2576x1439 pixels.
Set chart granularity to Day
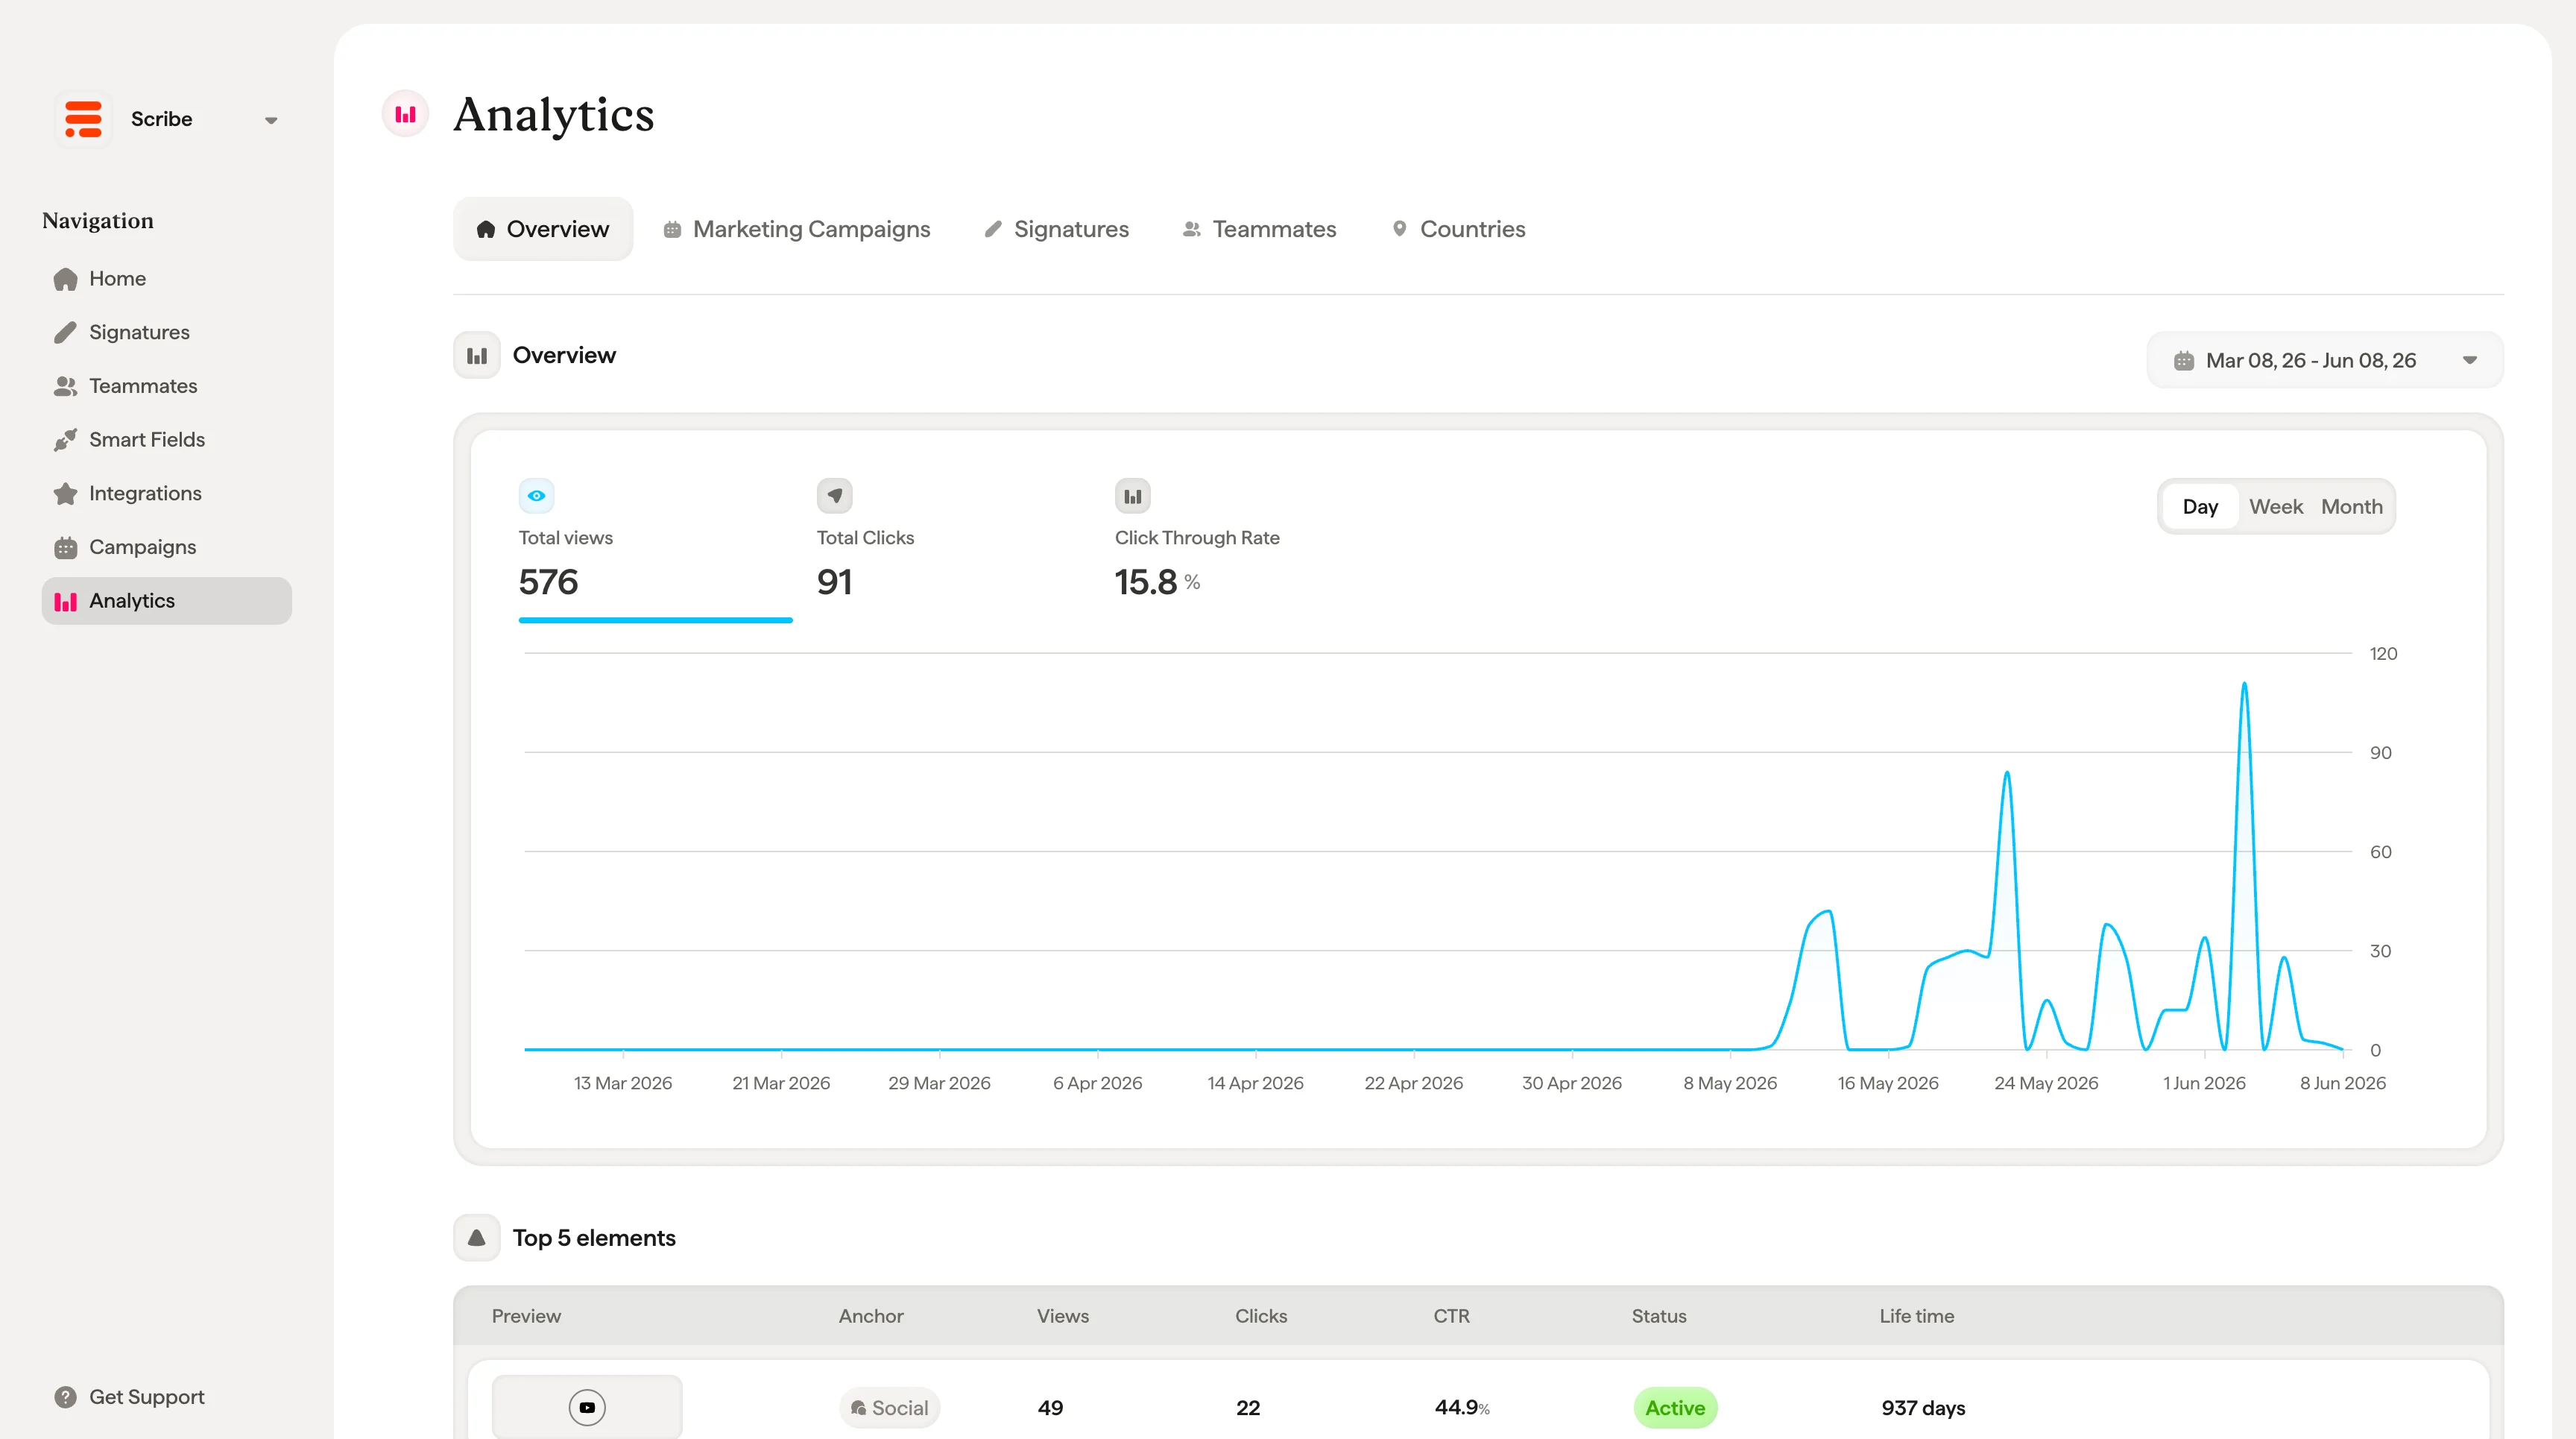tap(2200, 507)
